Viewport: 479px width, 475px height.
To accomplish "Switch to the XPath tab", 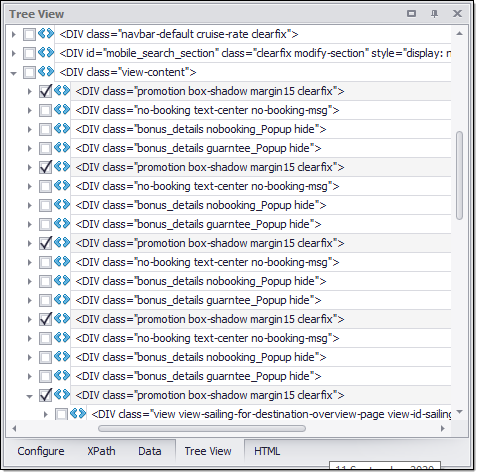I will (x=101, y=451).
